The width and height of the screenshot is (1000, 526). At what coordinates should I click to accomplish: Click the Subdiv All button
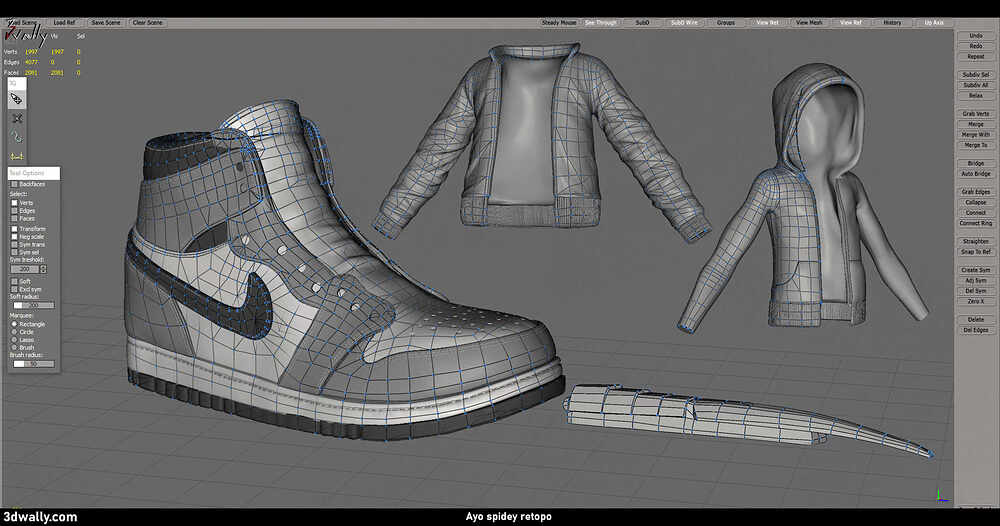[976, 85]
